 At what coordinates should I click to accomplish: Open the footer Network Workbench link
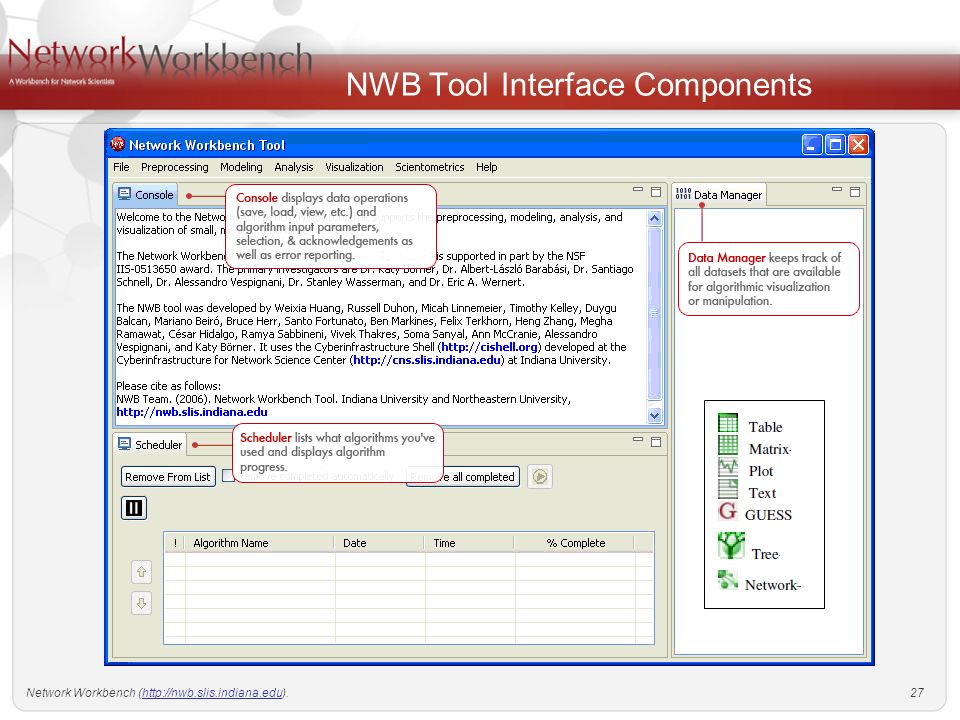tap(212, 692)
